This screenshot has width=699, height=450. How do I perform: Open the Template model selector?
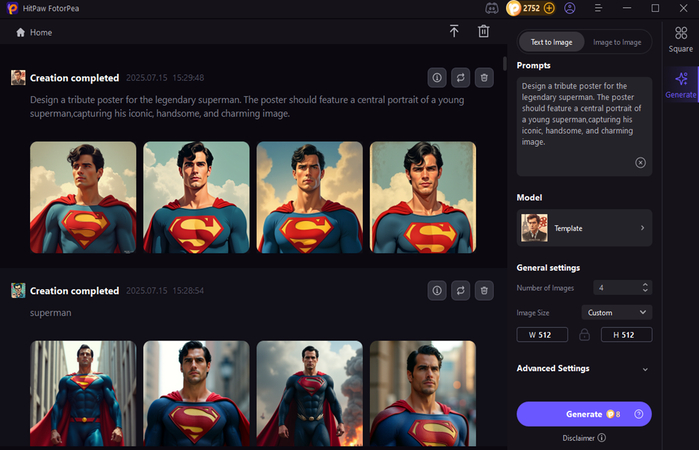coord(584,228)
